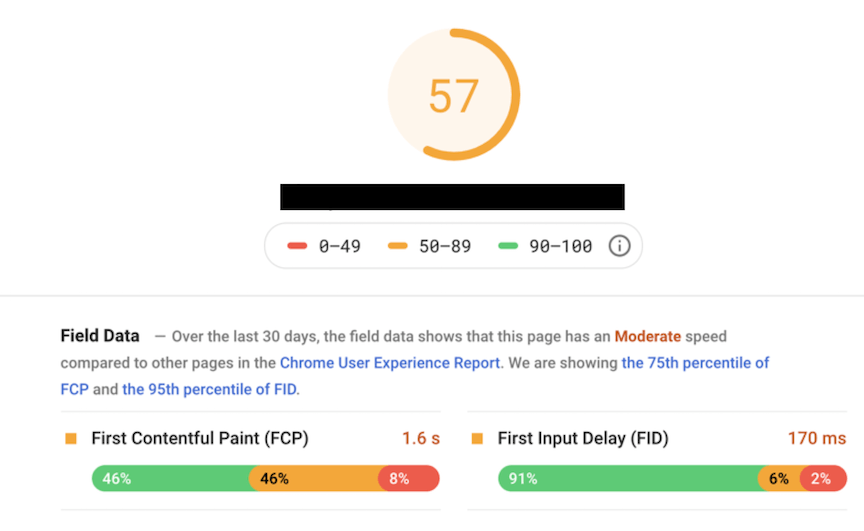Image resolution: width=864 pixels, height=531 pixels.
Task: Click the First Contentful Paint (FCP) label
Action: pos(200,439)
